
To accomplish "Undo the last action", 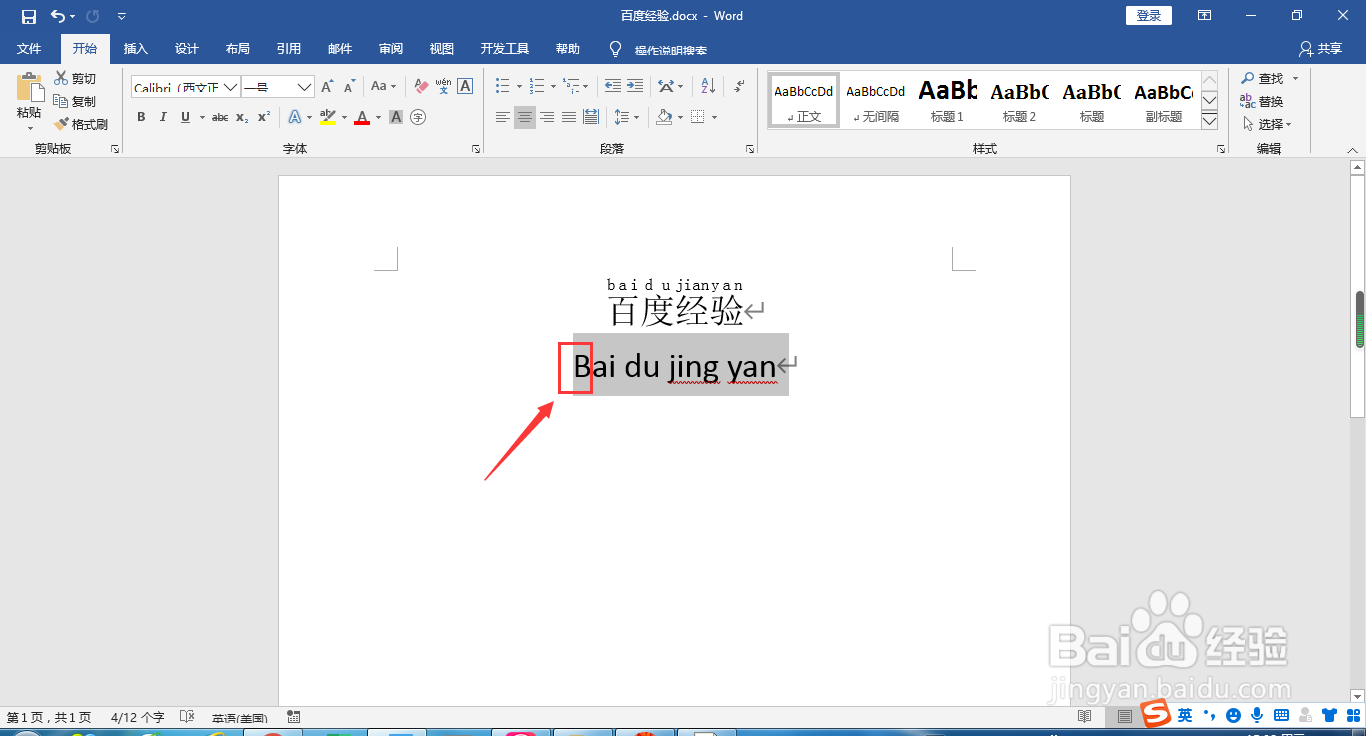I will (58, 16).
